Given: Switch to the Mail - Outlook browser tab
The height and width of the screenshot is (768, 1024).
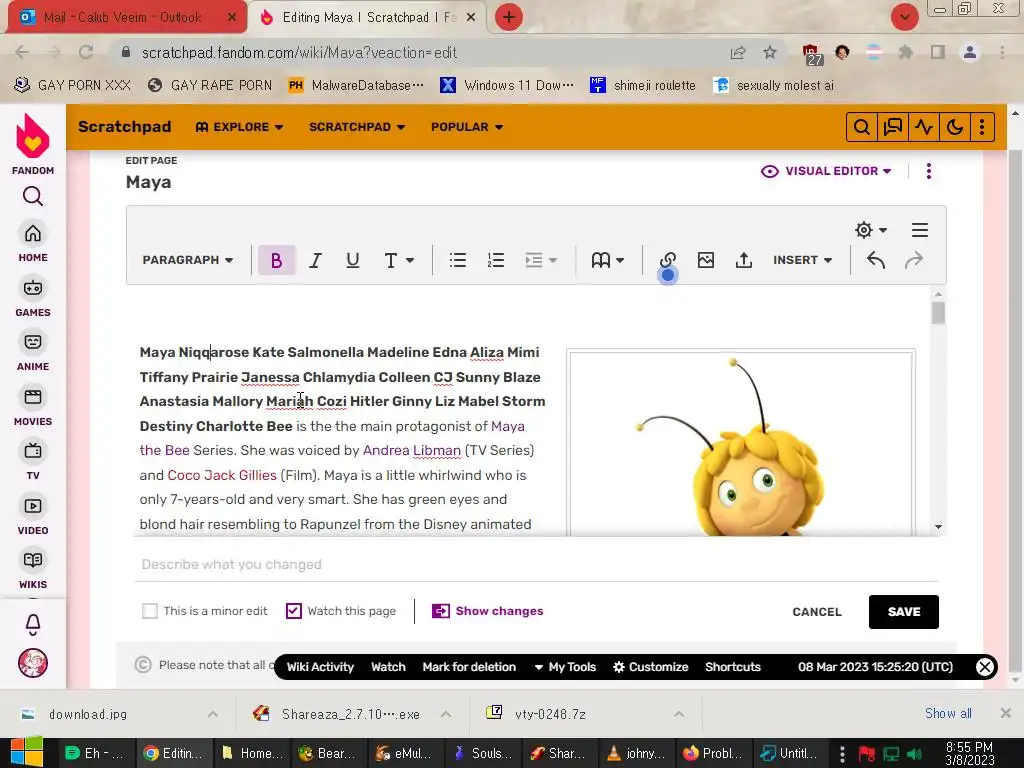Looking at the screenshot, I should 126,18.
